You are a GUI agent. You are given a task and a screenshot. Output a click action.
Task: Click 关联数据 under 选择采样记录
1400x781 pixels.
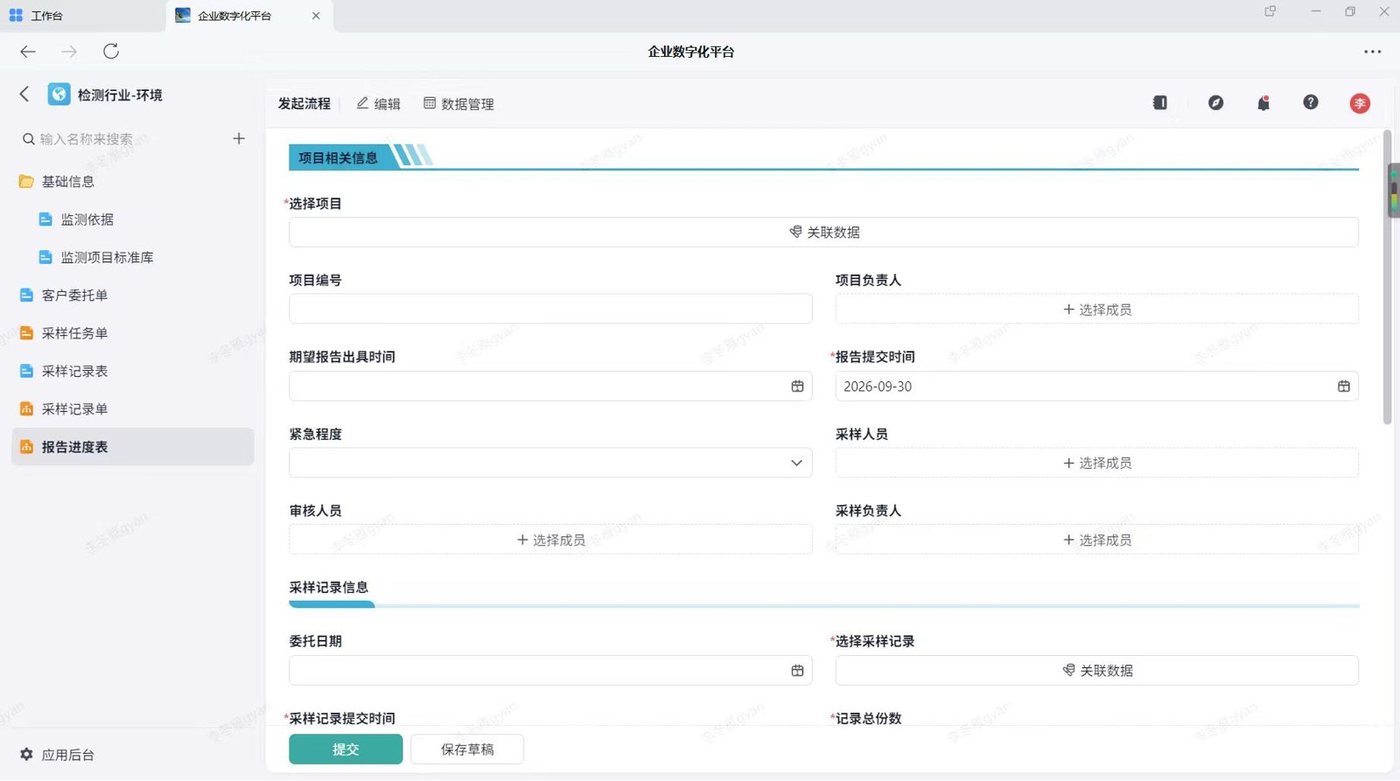(x=1097, y=670)
